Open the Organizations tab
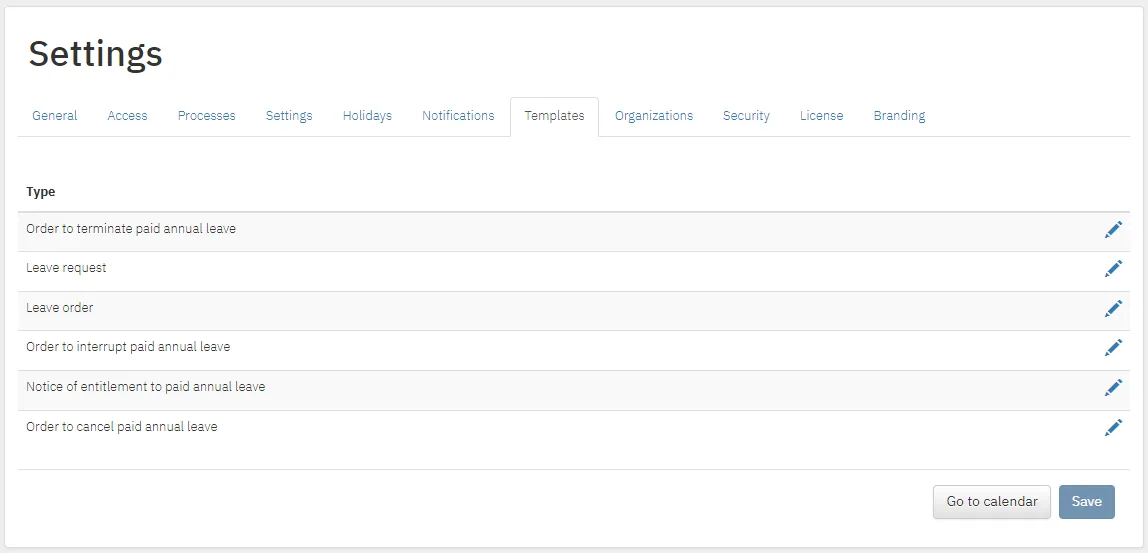This screenshot has height=553, width=1148. click(x=654, y=116)
